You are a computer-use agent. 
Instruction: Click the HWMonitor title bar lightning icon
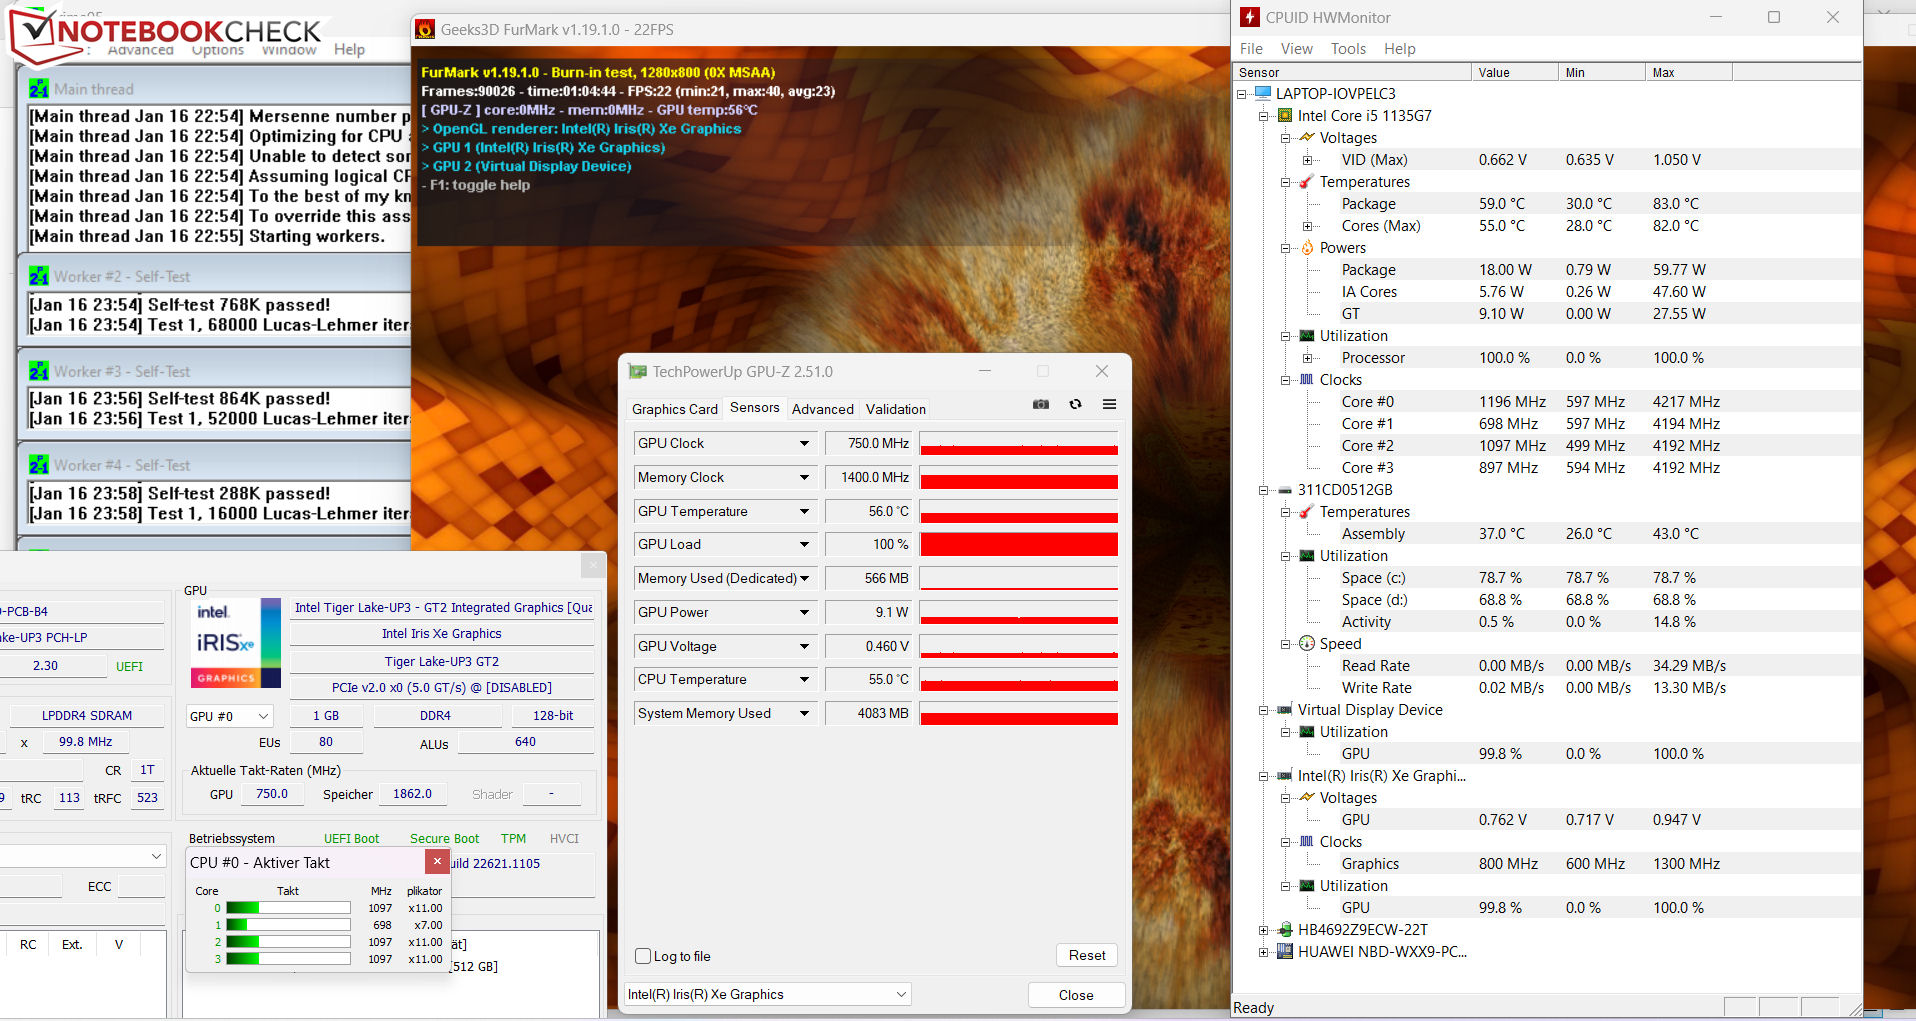(1250, 17)
